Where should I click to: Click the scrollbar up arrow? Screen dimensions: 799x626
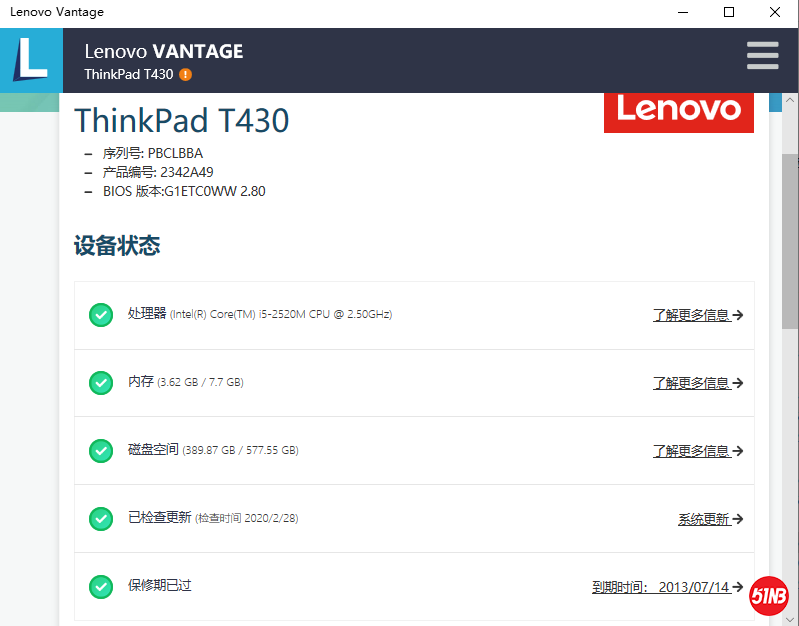point(789,102)
